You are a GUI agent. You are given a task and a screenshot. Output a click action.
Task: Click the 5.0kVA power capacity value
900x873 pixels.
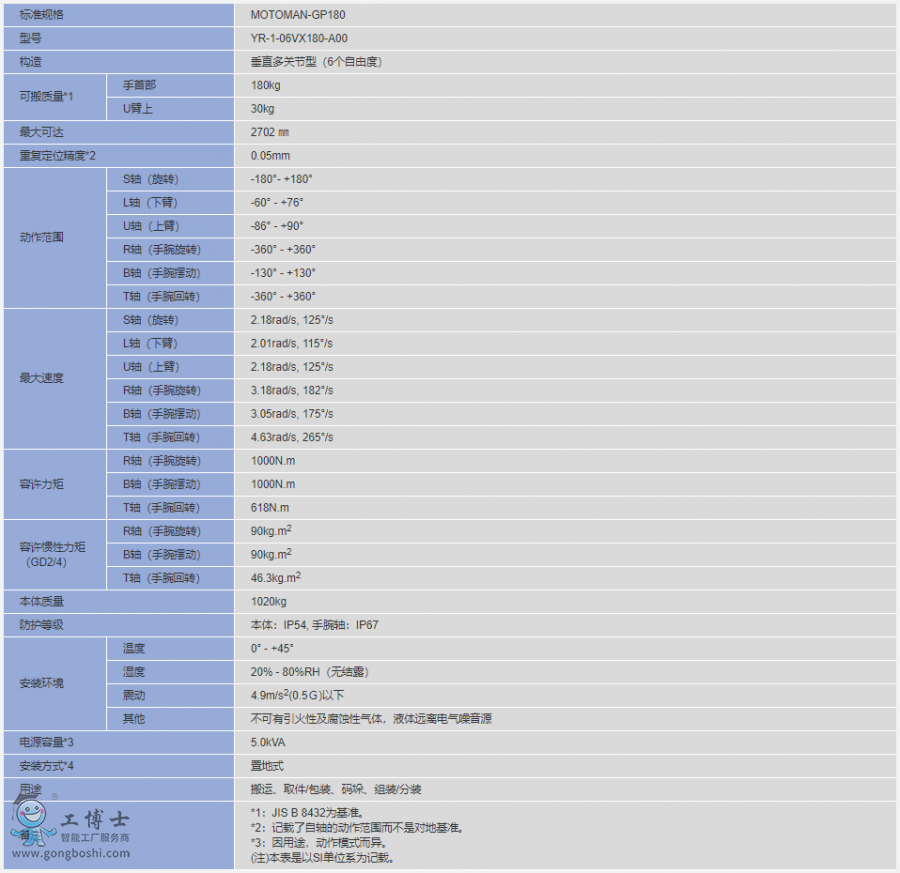267,743
